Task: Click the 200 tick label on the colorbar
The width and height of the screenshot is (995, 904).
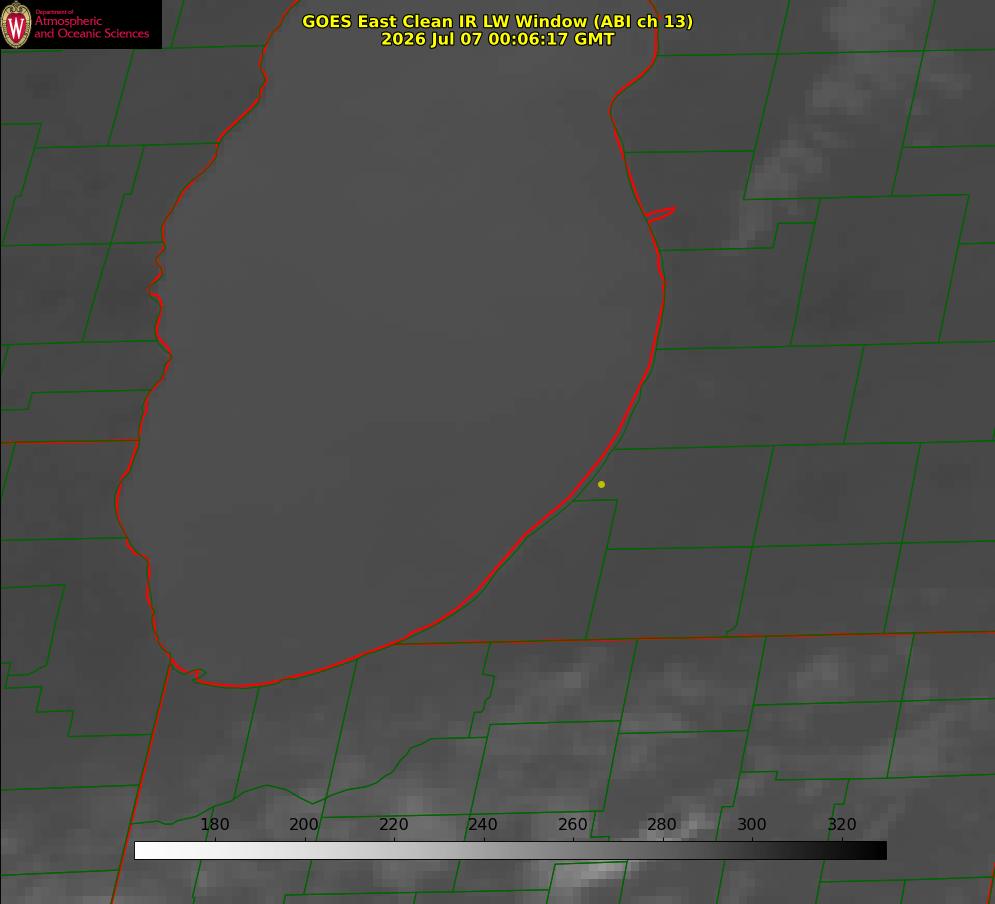Action: 304,824
